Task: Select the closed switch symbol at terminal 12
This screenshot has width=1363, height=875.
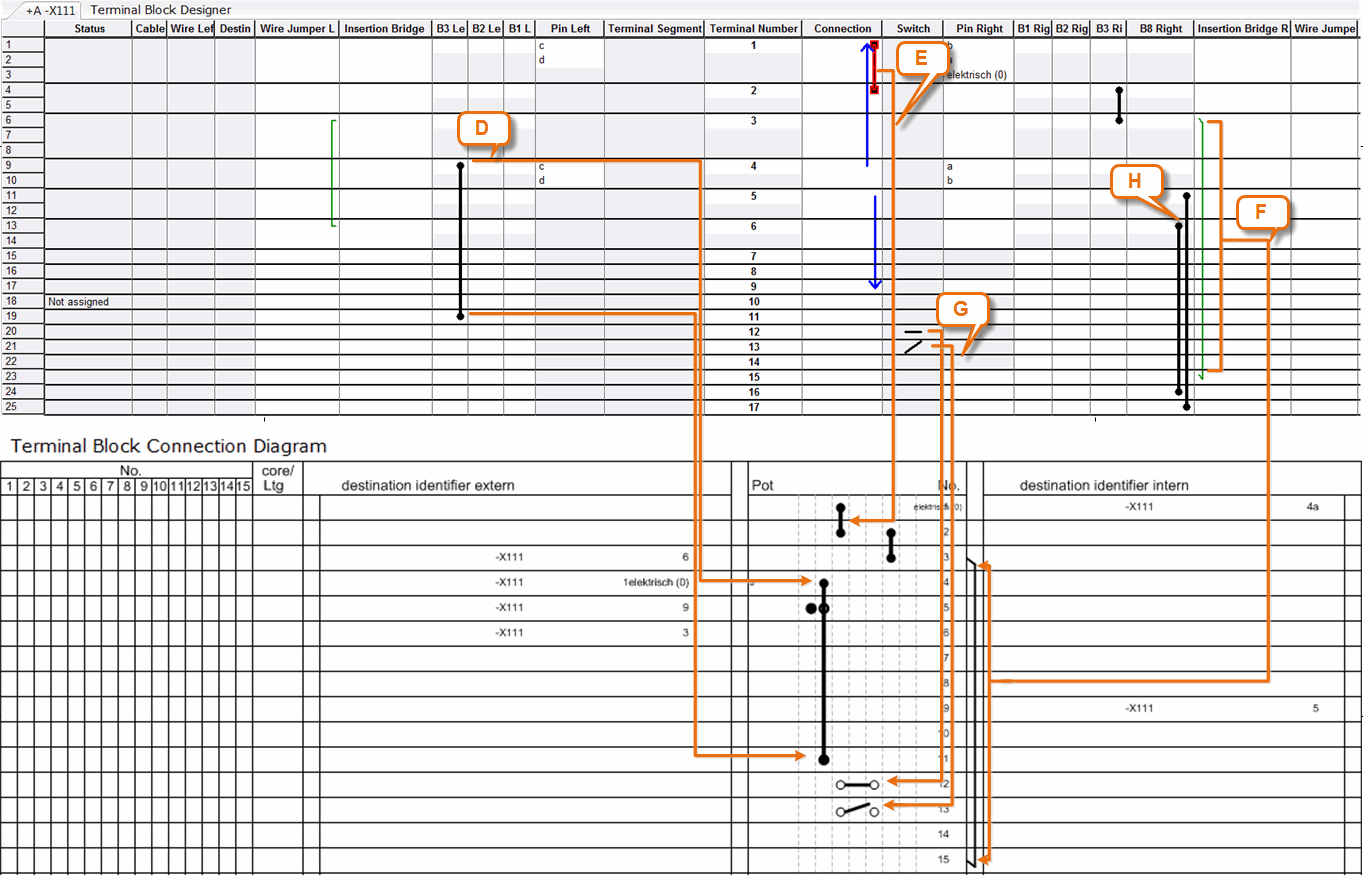Action: (914, 330)
